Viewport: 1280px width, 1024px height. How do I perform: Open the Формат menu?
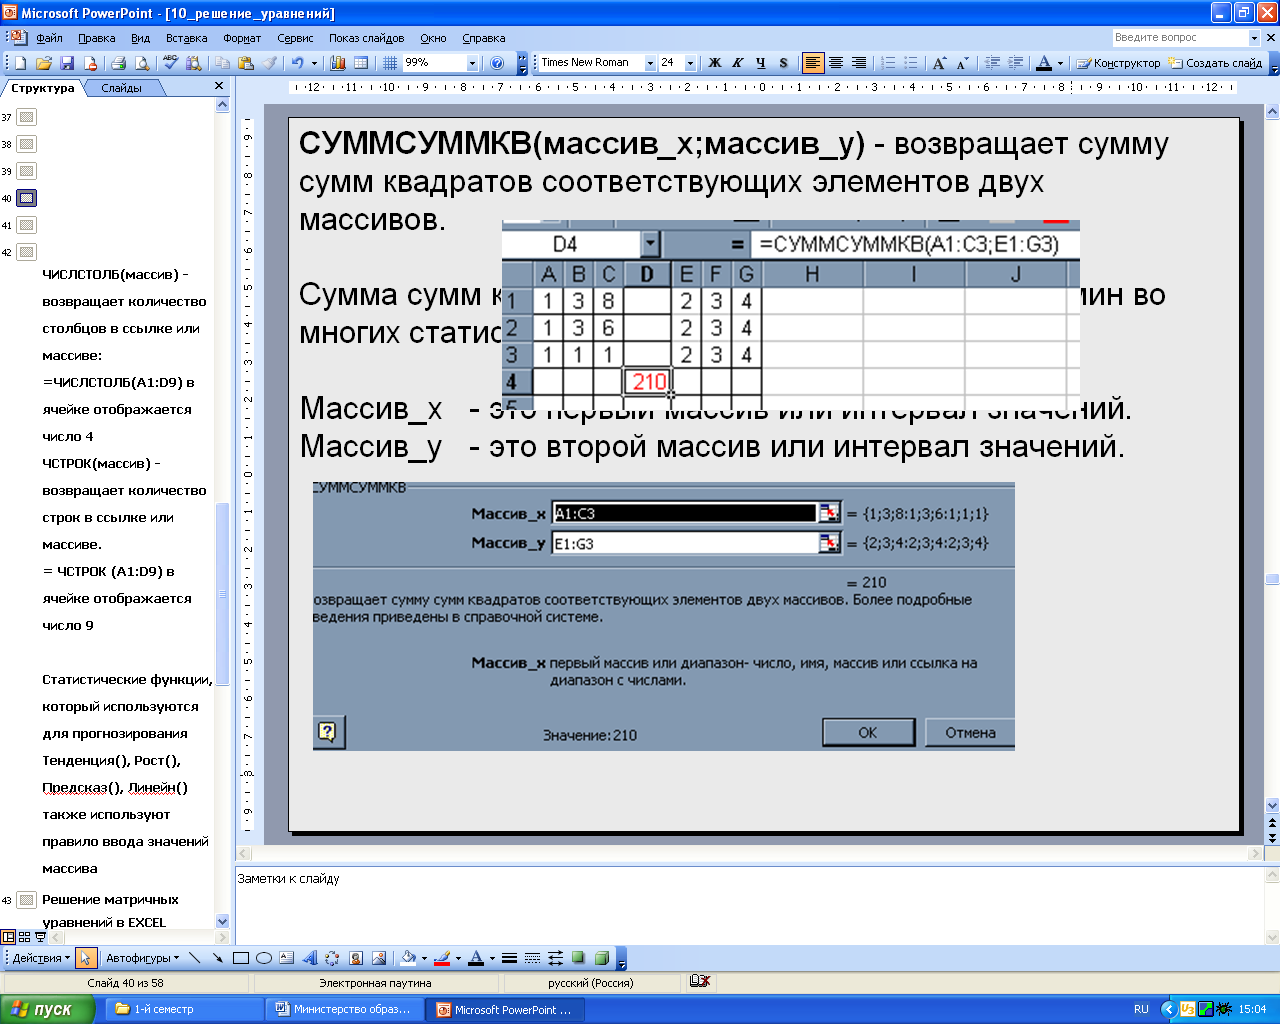pos(242,38)
